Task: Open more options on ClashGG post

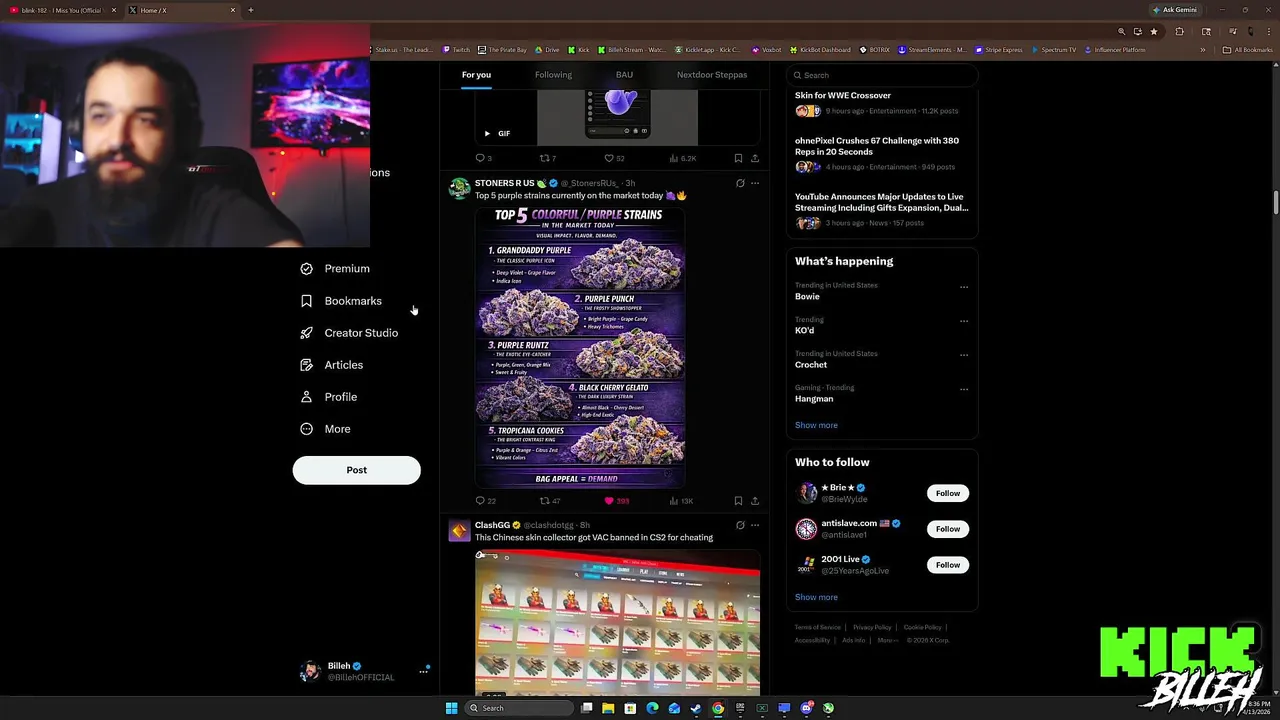Action: (x=755, y=525)
